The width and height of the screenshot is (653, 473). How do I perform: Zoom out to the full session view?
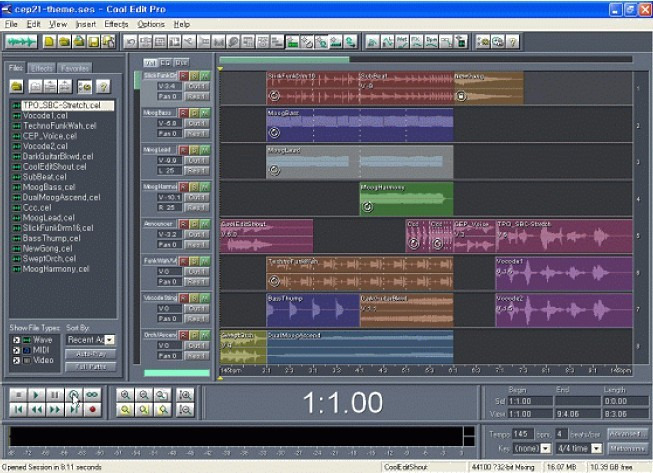162,395
